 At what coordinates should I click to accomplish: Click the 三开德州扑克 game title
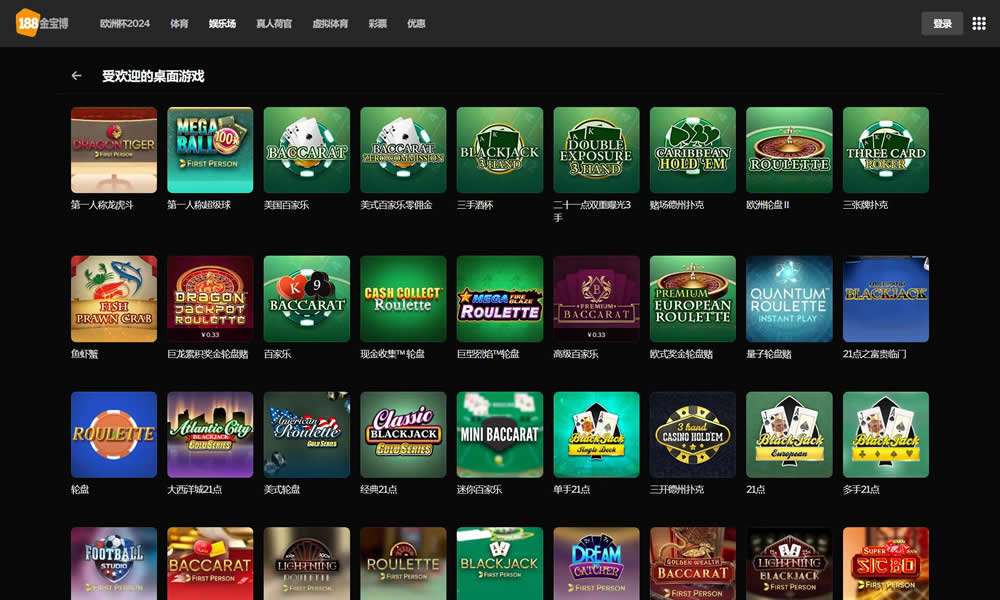pos(677,490)
